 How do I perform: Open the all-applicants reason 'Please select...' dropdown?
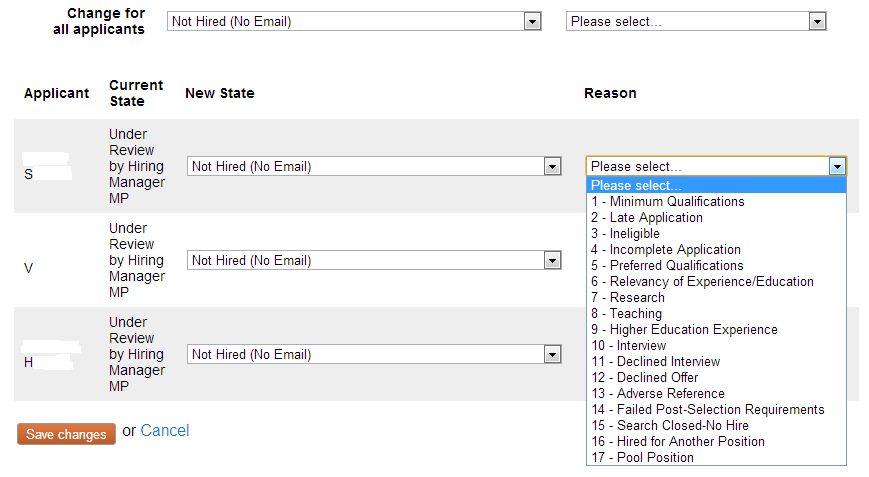coord(696,21)
